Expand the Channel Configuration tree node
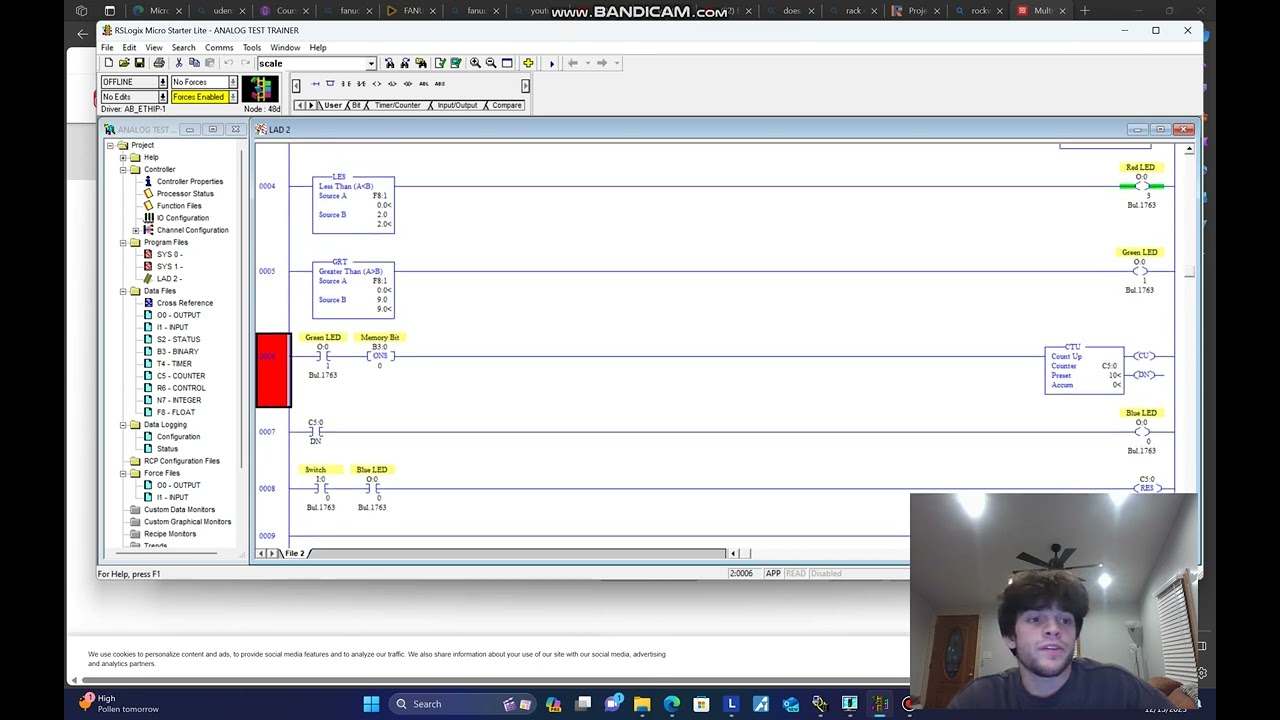This screenshot has height=720, width=1280. coord(136,230)
